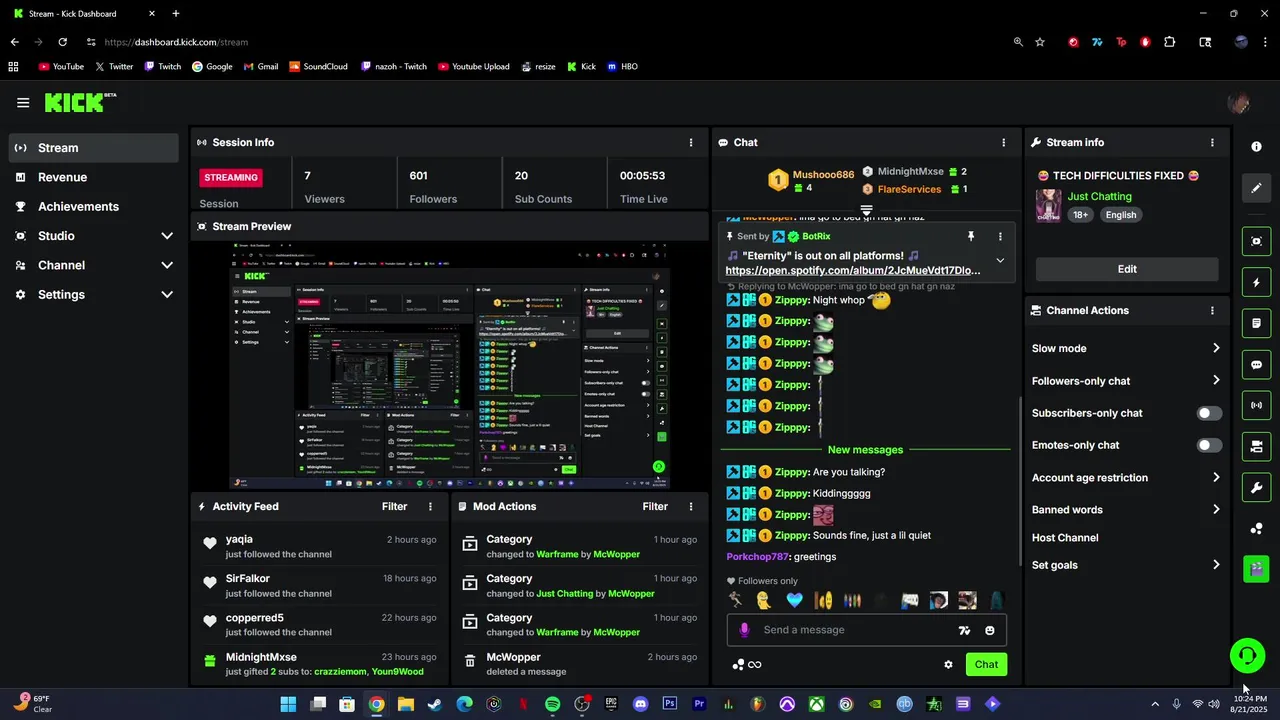The width and height of the screenshot is (1280, 720).
Task: Toggle Subscribers-only chat switch
Action: pos(1209,413)
